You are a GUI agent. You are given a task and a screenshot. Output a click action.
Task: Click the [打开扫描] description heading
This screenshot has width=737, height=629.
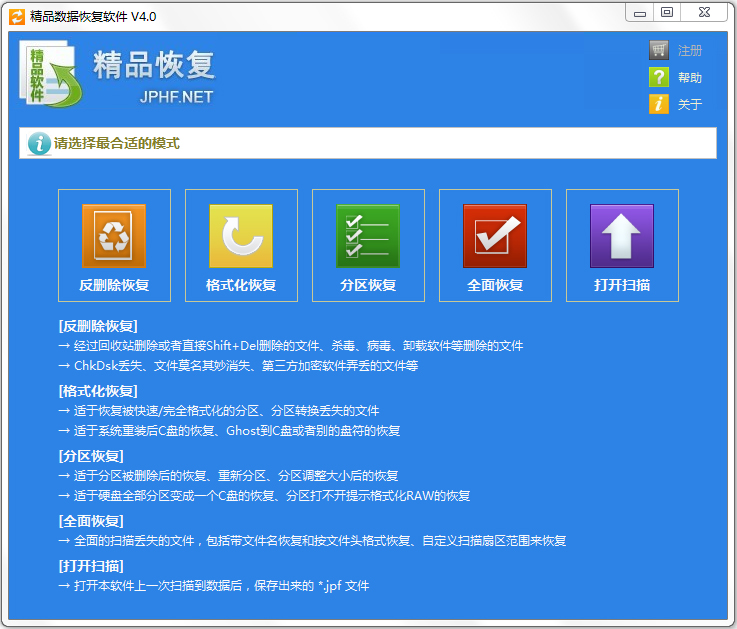[91, 566]
